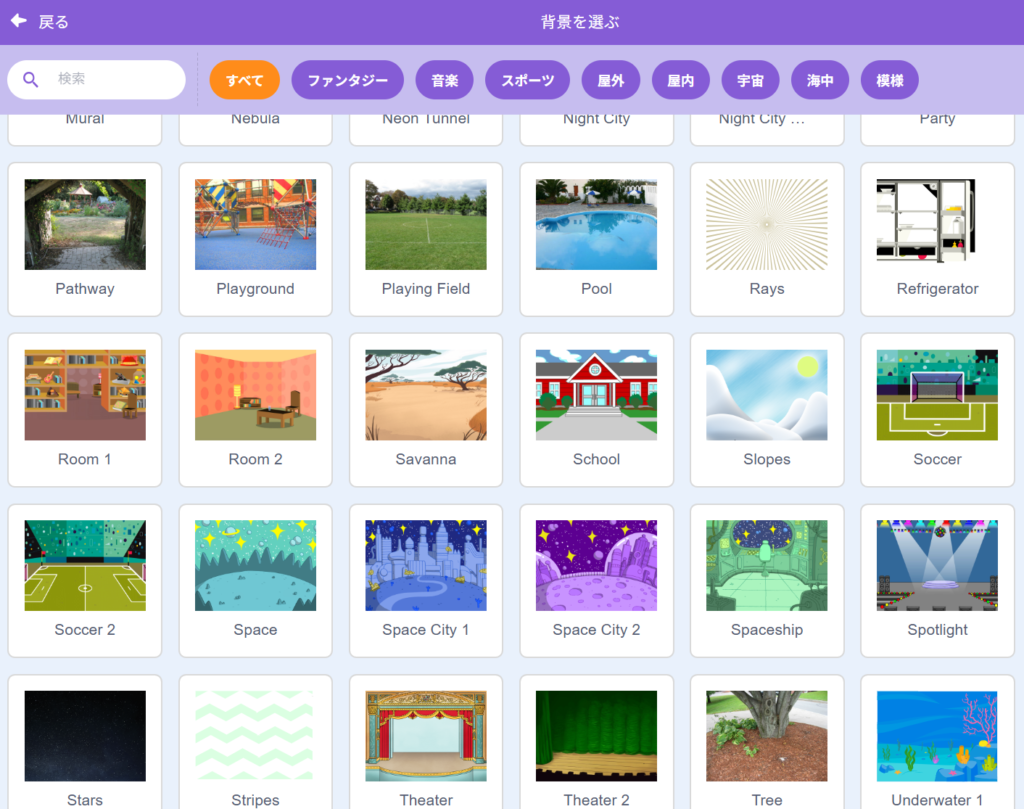Filter backdrops by 音楽 category
This screenshot has width=1024, height=809.
(x=445, y=81)
